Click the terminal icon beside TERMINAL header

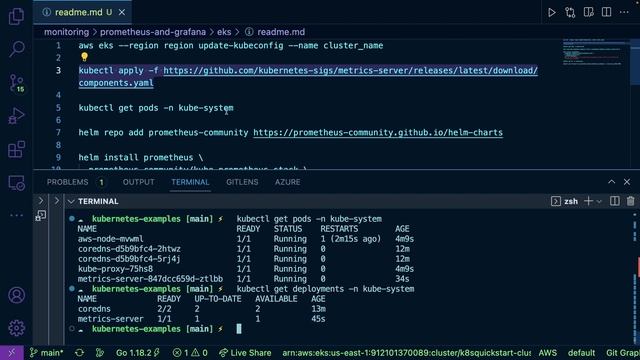[x=40, y=216]
